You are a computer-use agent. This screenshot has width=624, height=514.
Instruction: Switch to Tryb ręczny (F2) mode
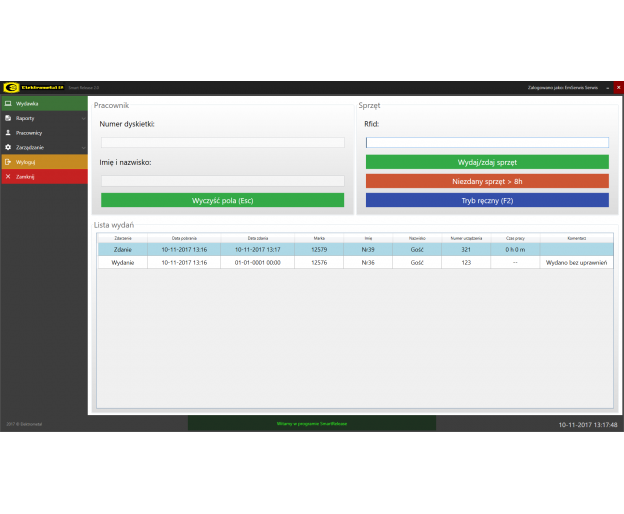point(487,200)
